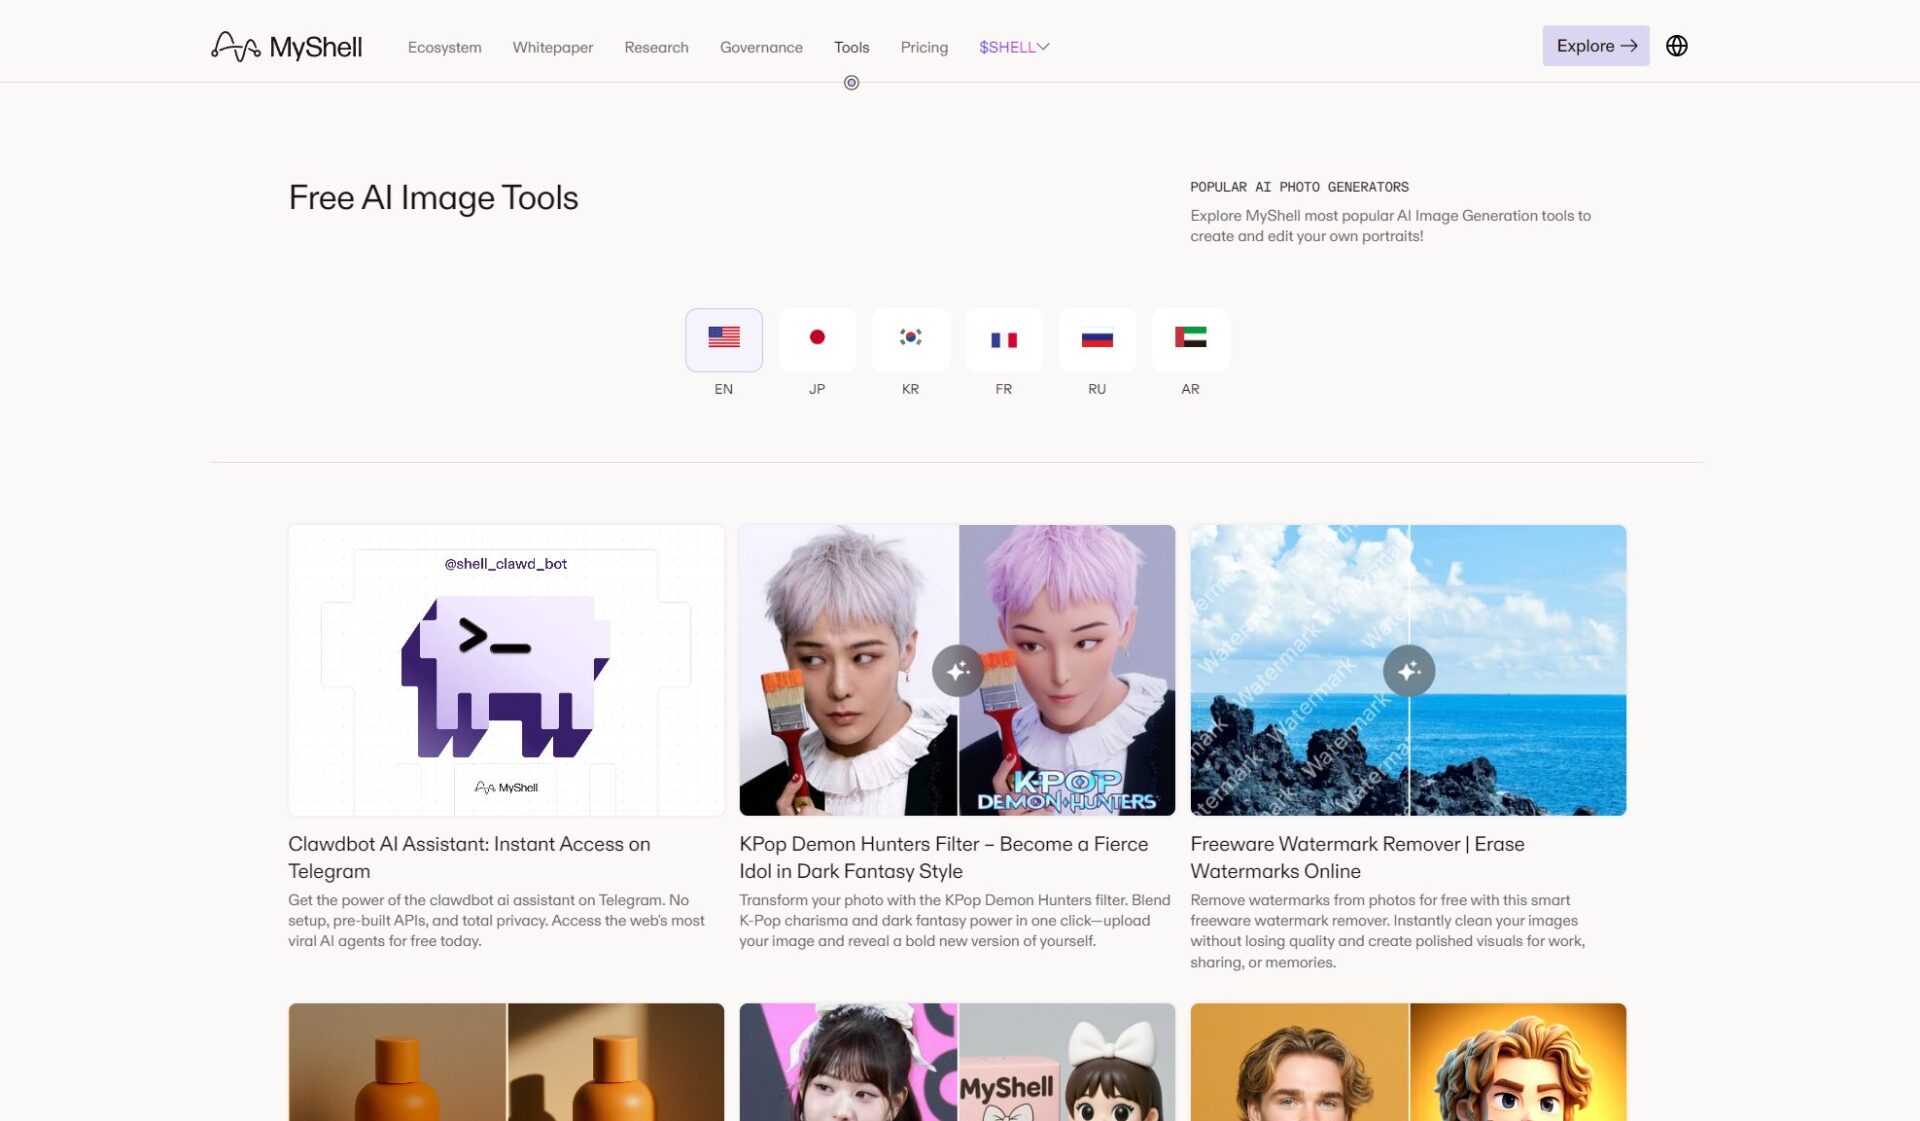Click the MyShell logo
1920x1121 pixels.
point(286,46)
